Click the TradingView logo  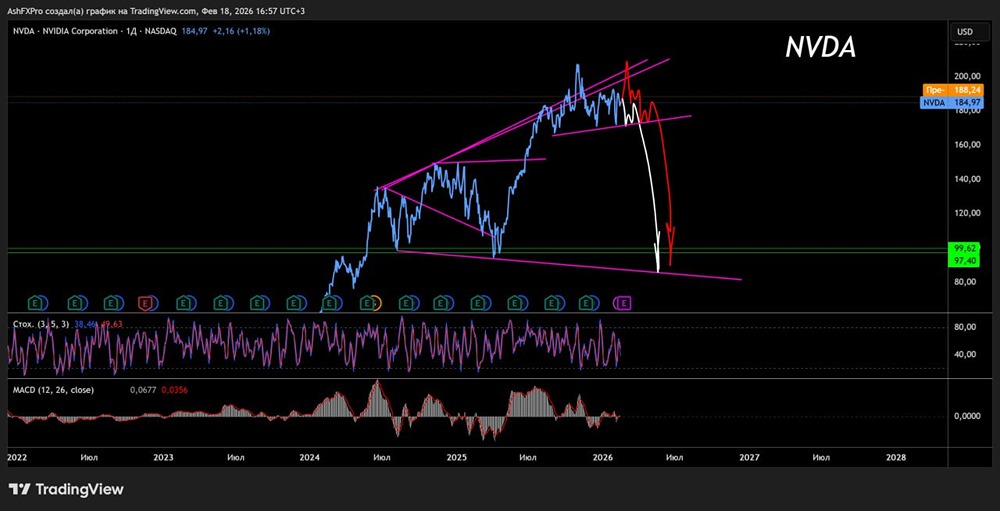[68, 489]
